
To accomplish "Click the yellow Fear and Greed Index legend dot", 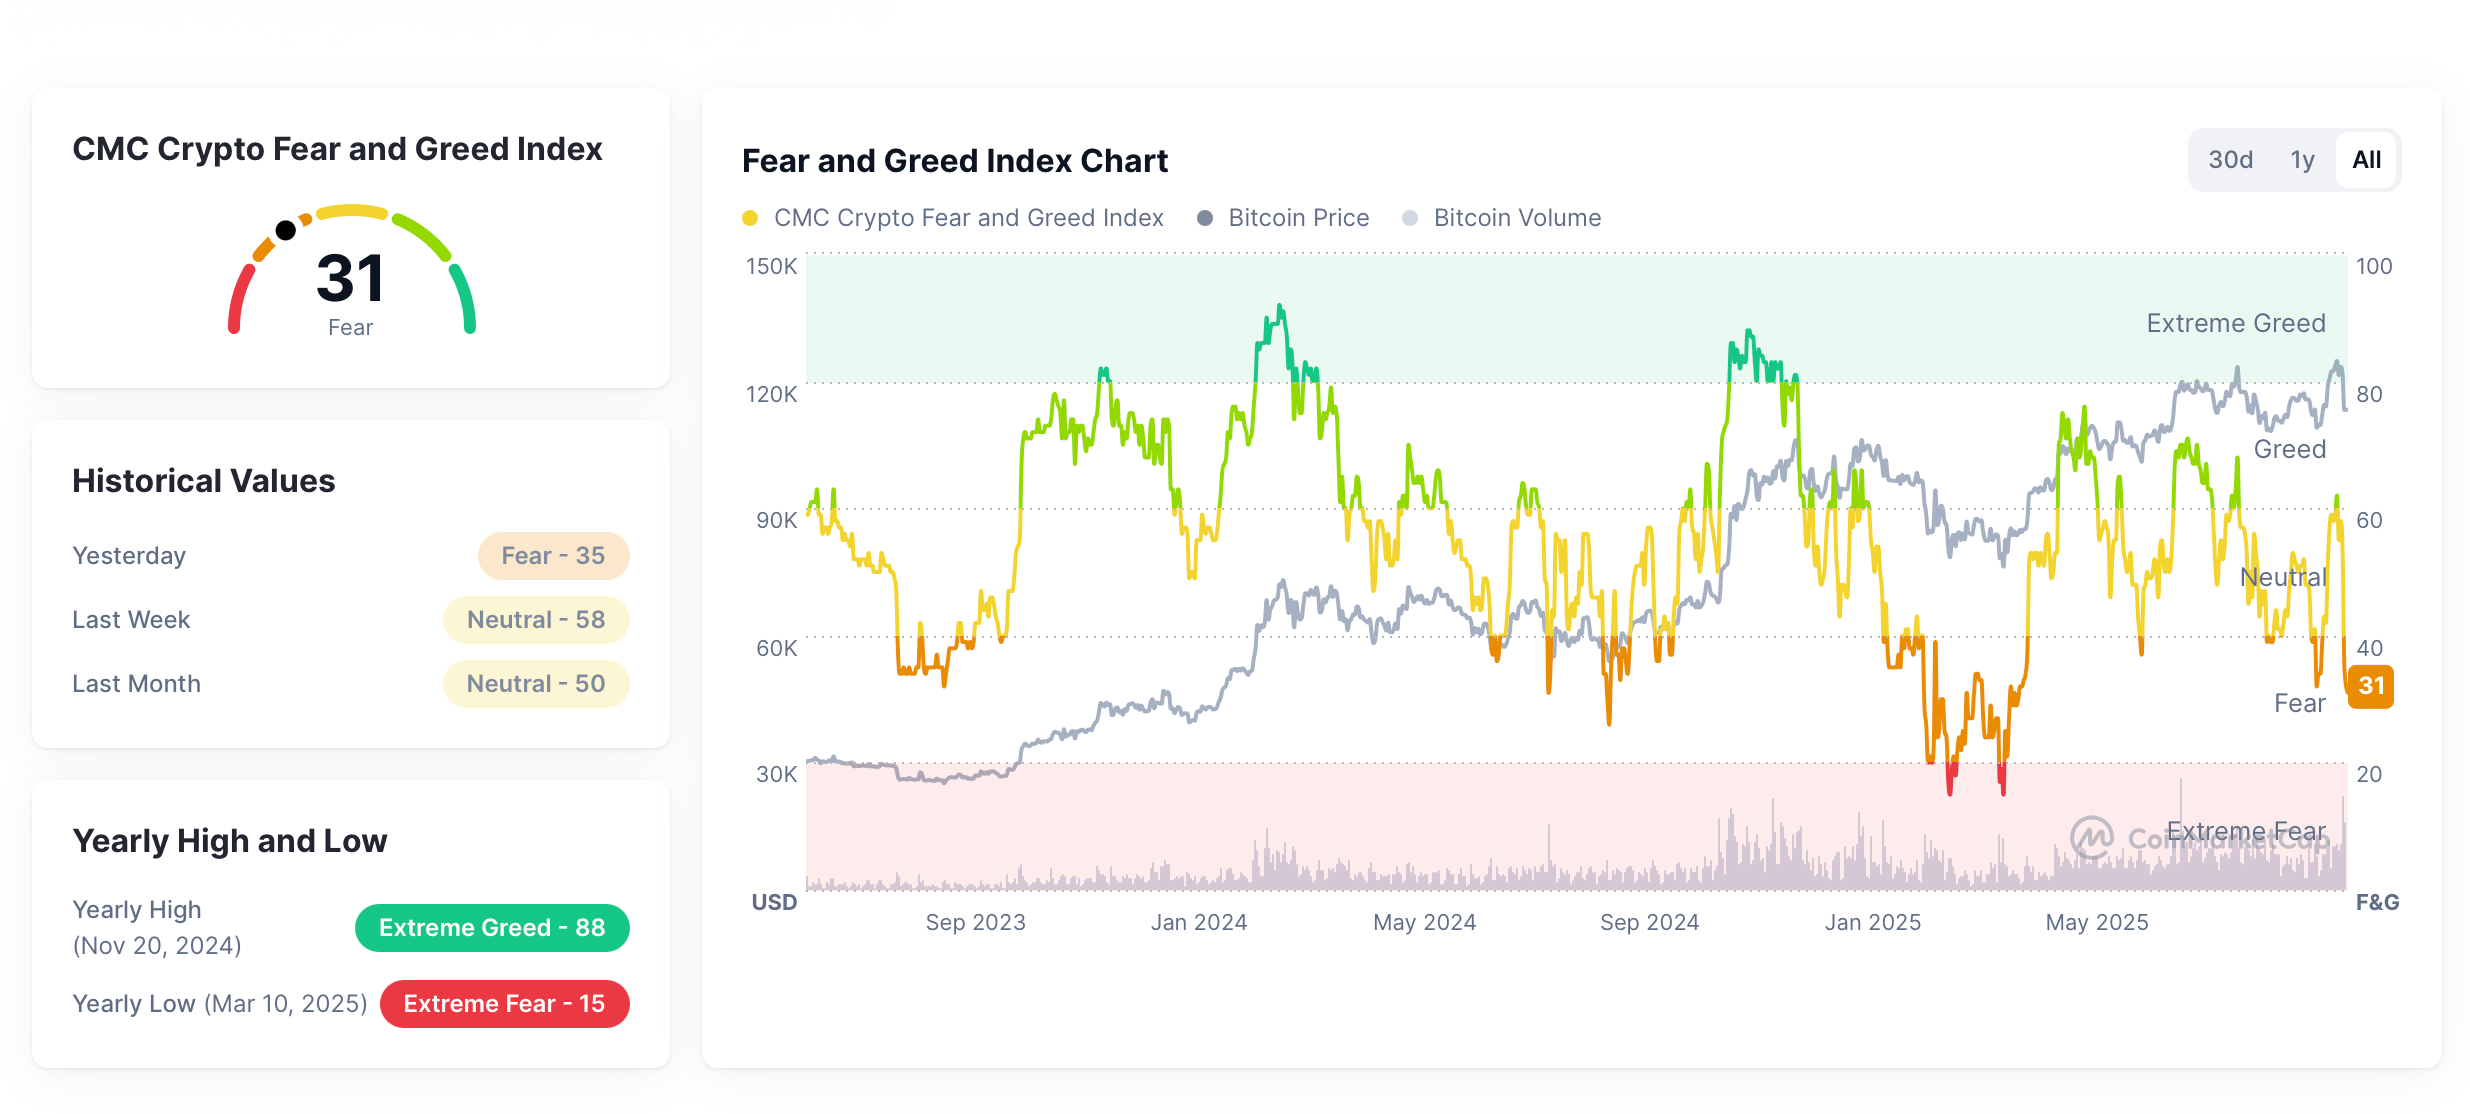I will click(x=751, y=217).
